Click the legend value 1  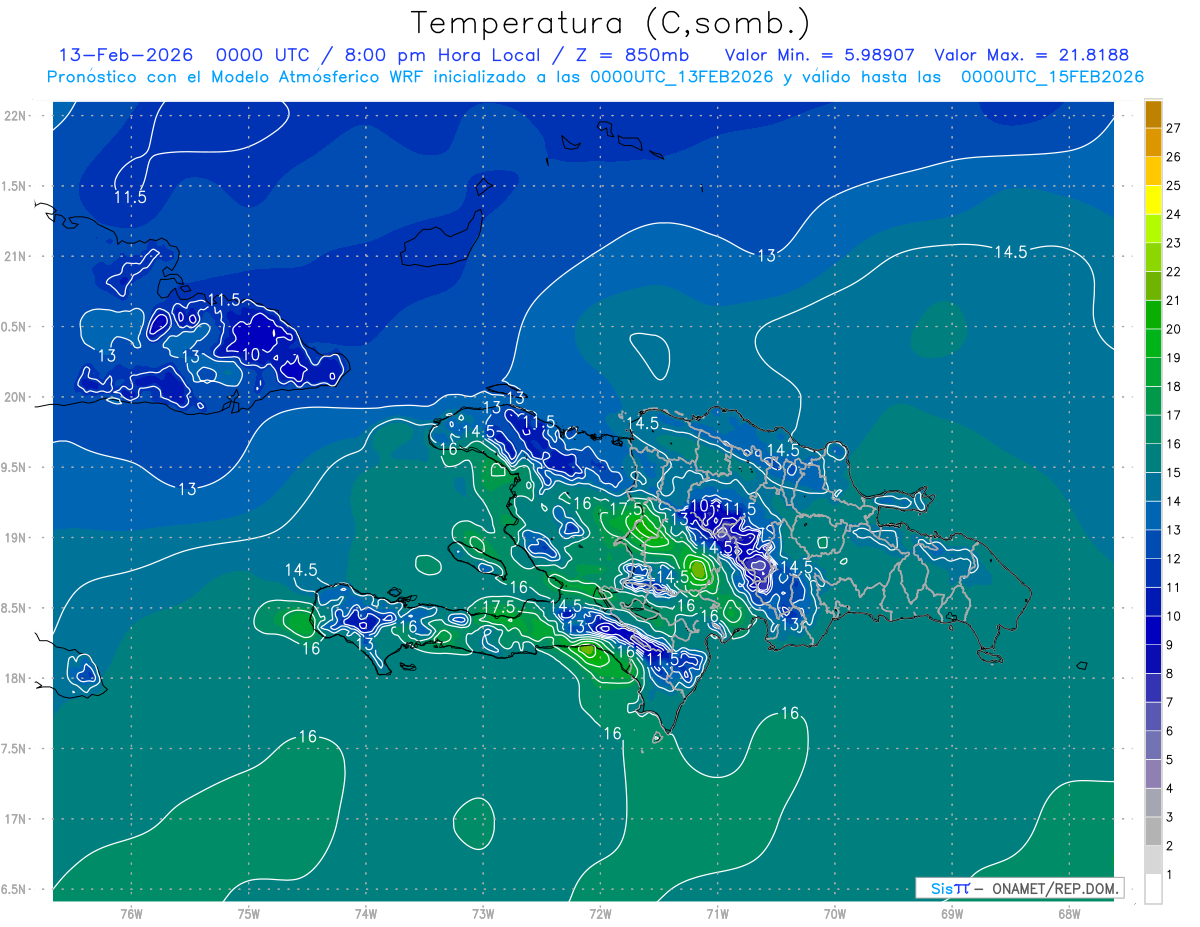click(1171, 875)
